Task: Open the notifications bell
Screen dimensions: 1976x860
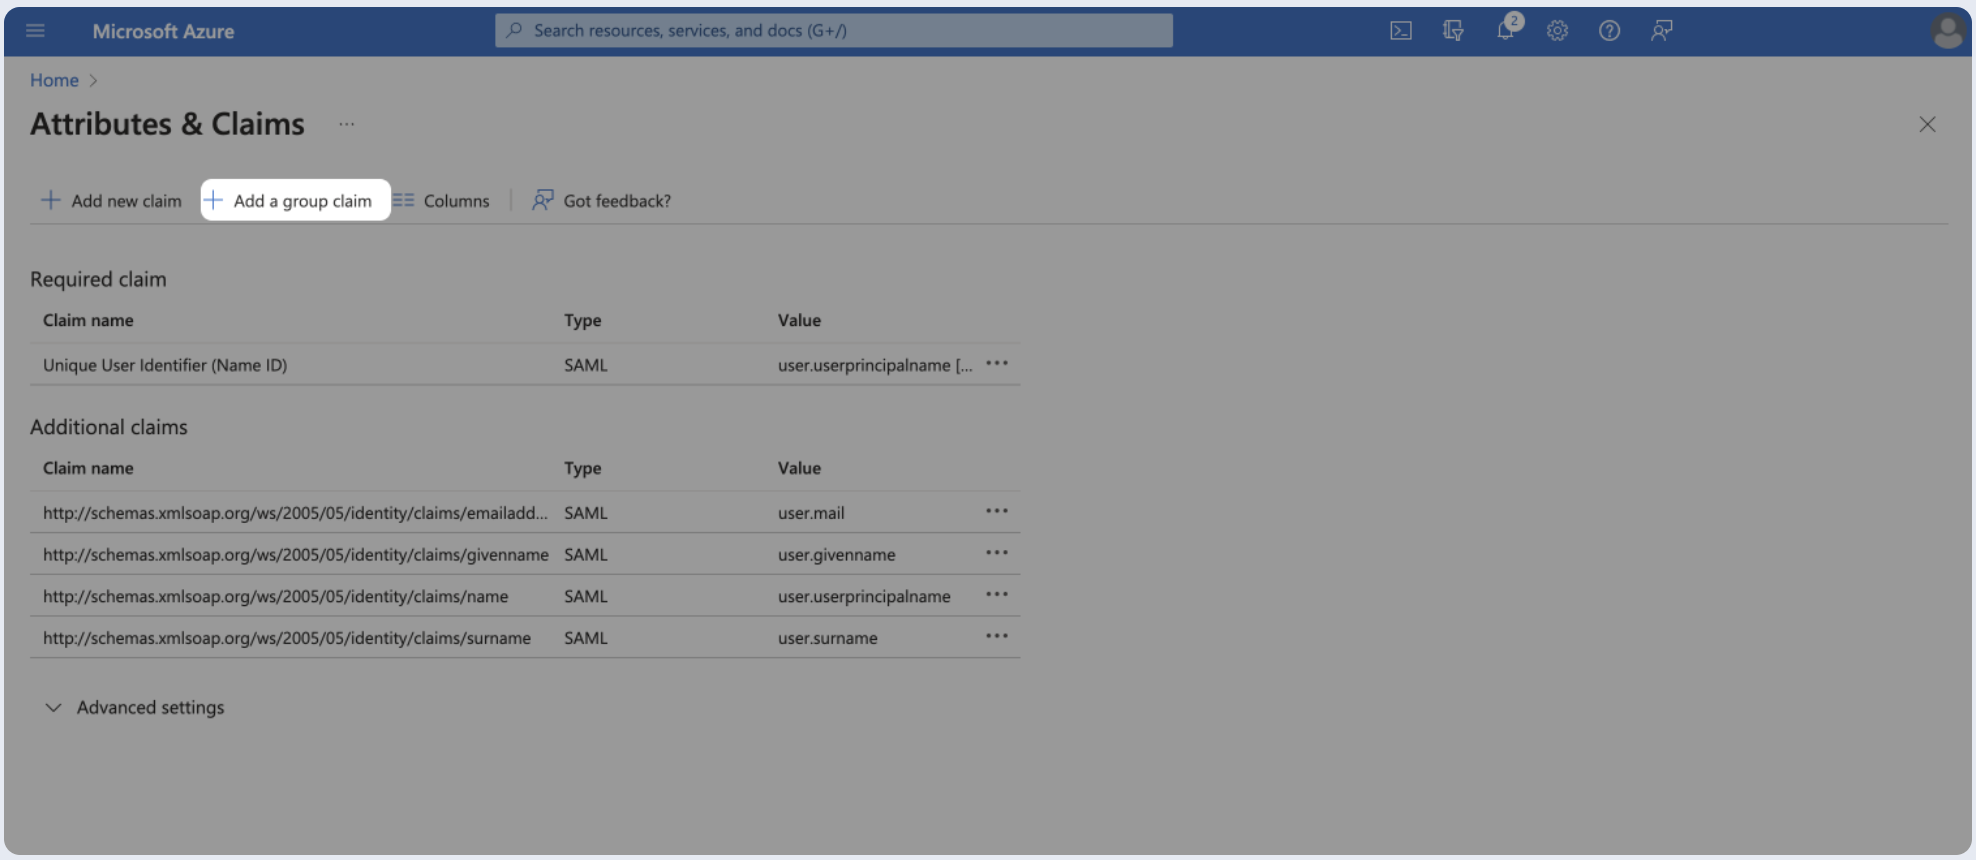Action: click(1505, 31)
